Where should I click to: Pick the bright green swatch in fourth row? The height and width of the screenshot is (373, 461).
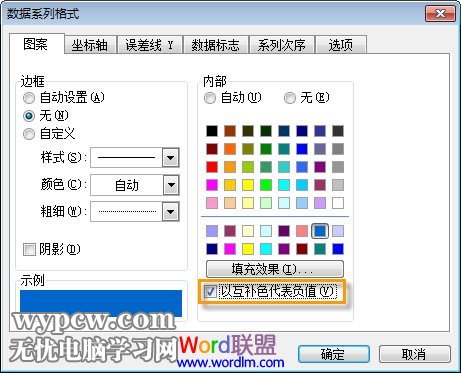pos(266,185)
